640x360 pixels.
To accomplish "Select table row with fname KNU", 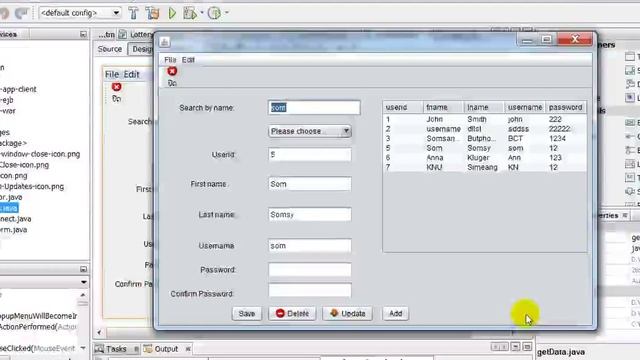I will click(485, 167).
